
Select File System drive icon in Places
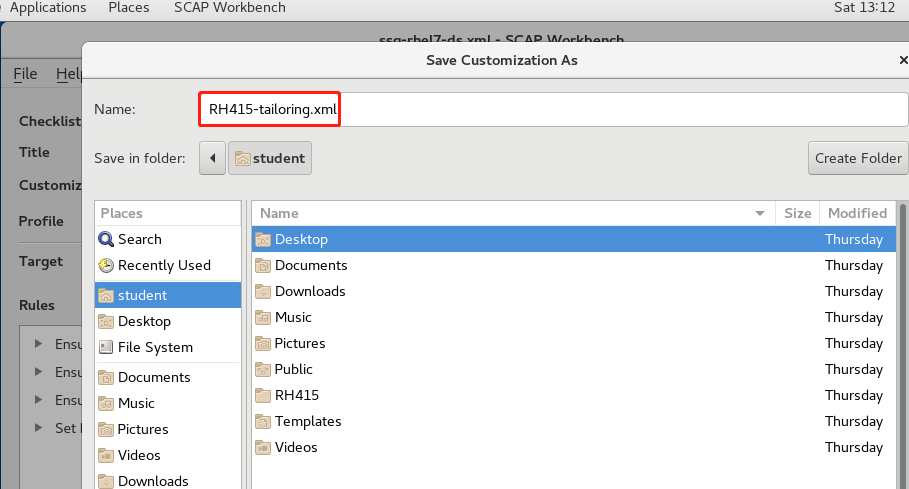(x=106, y=347)
